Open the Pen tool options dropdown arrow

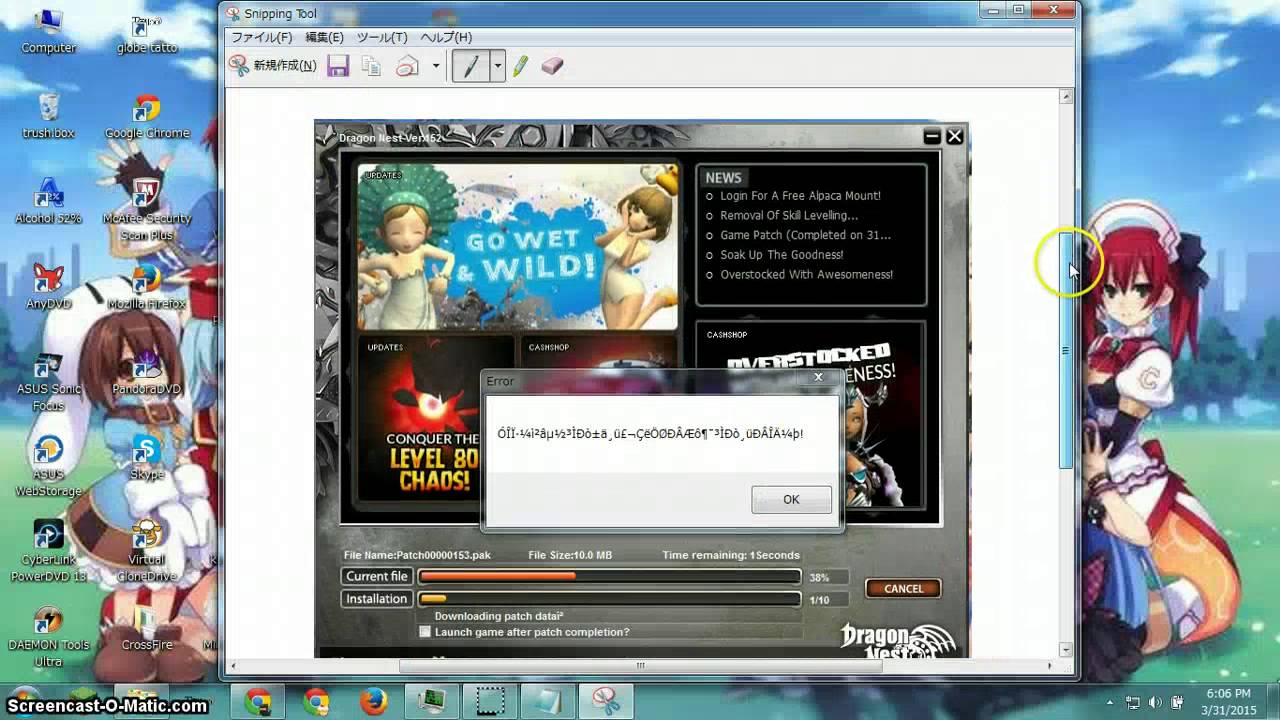tap(497, 66)
